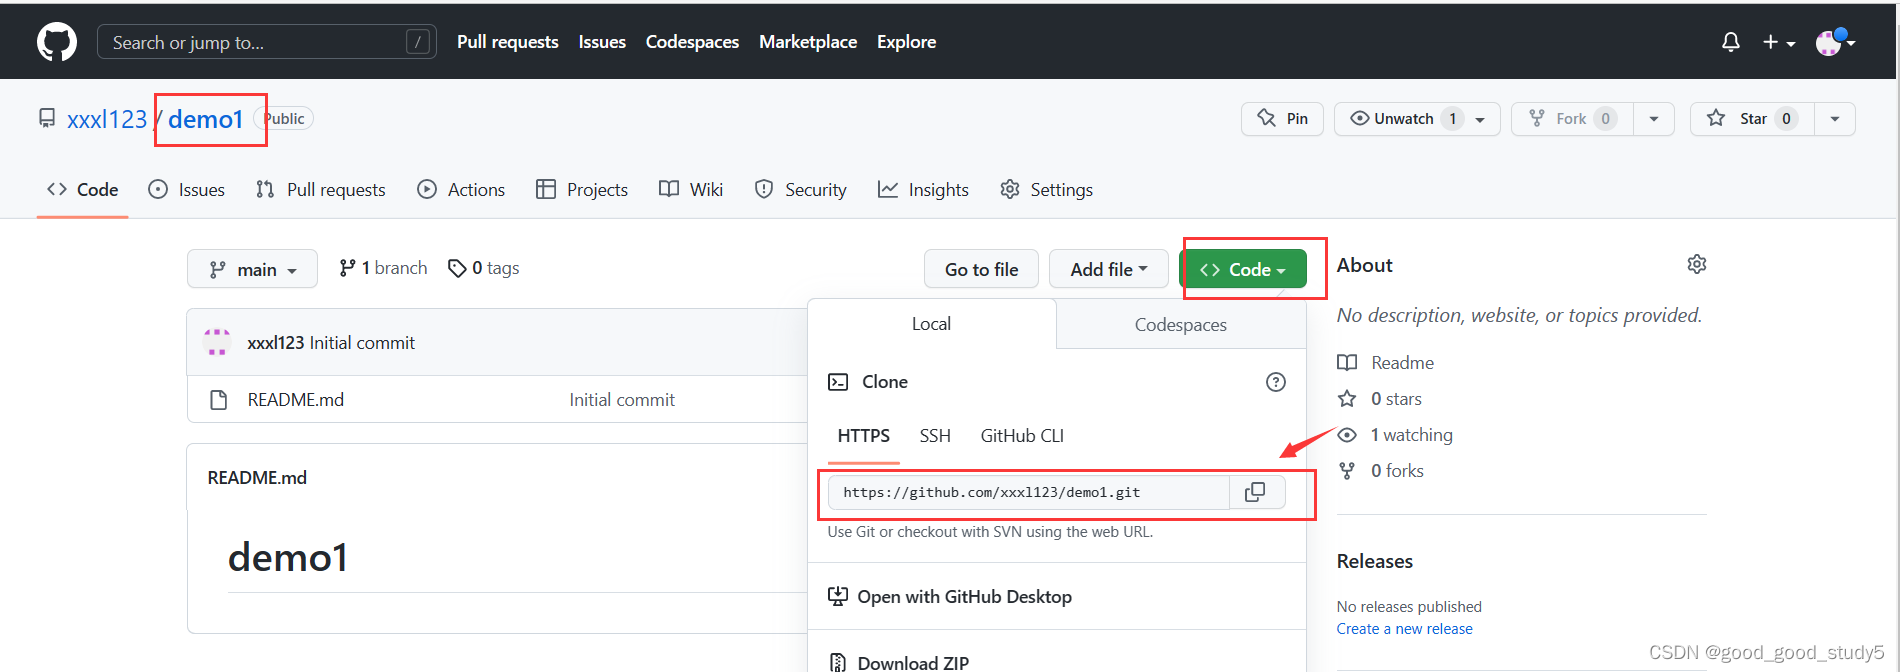The height and width of the screenshot is (672, 1900).
Task: Select the Security tab
Action: pyautogui.click(x=801, y=190)
